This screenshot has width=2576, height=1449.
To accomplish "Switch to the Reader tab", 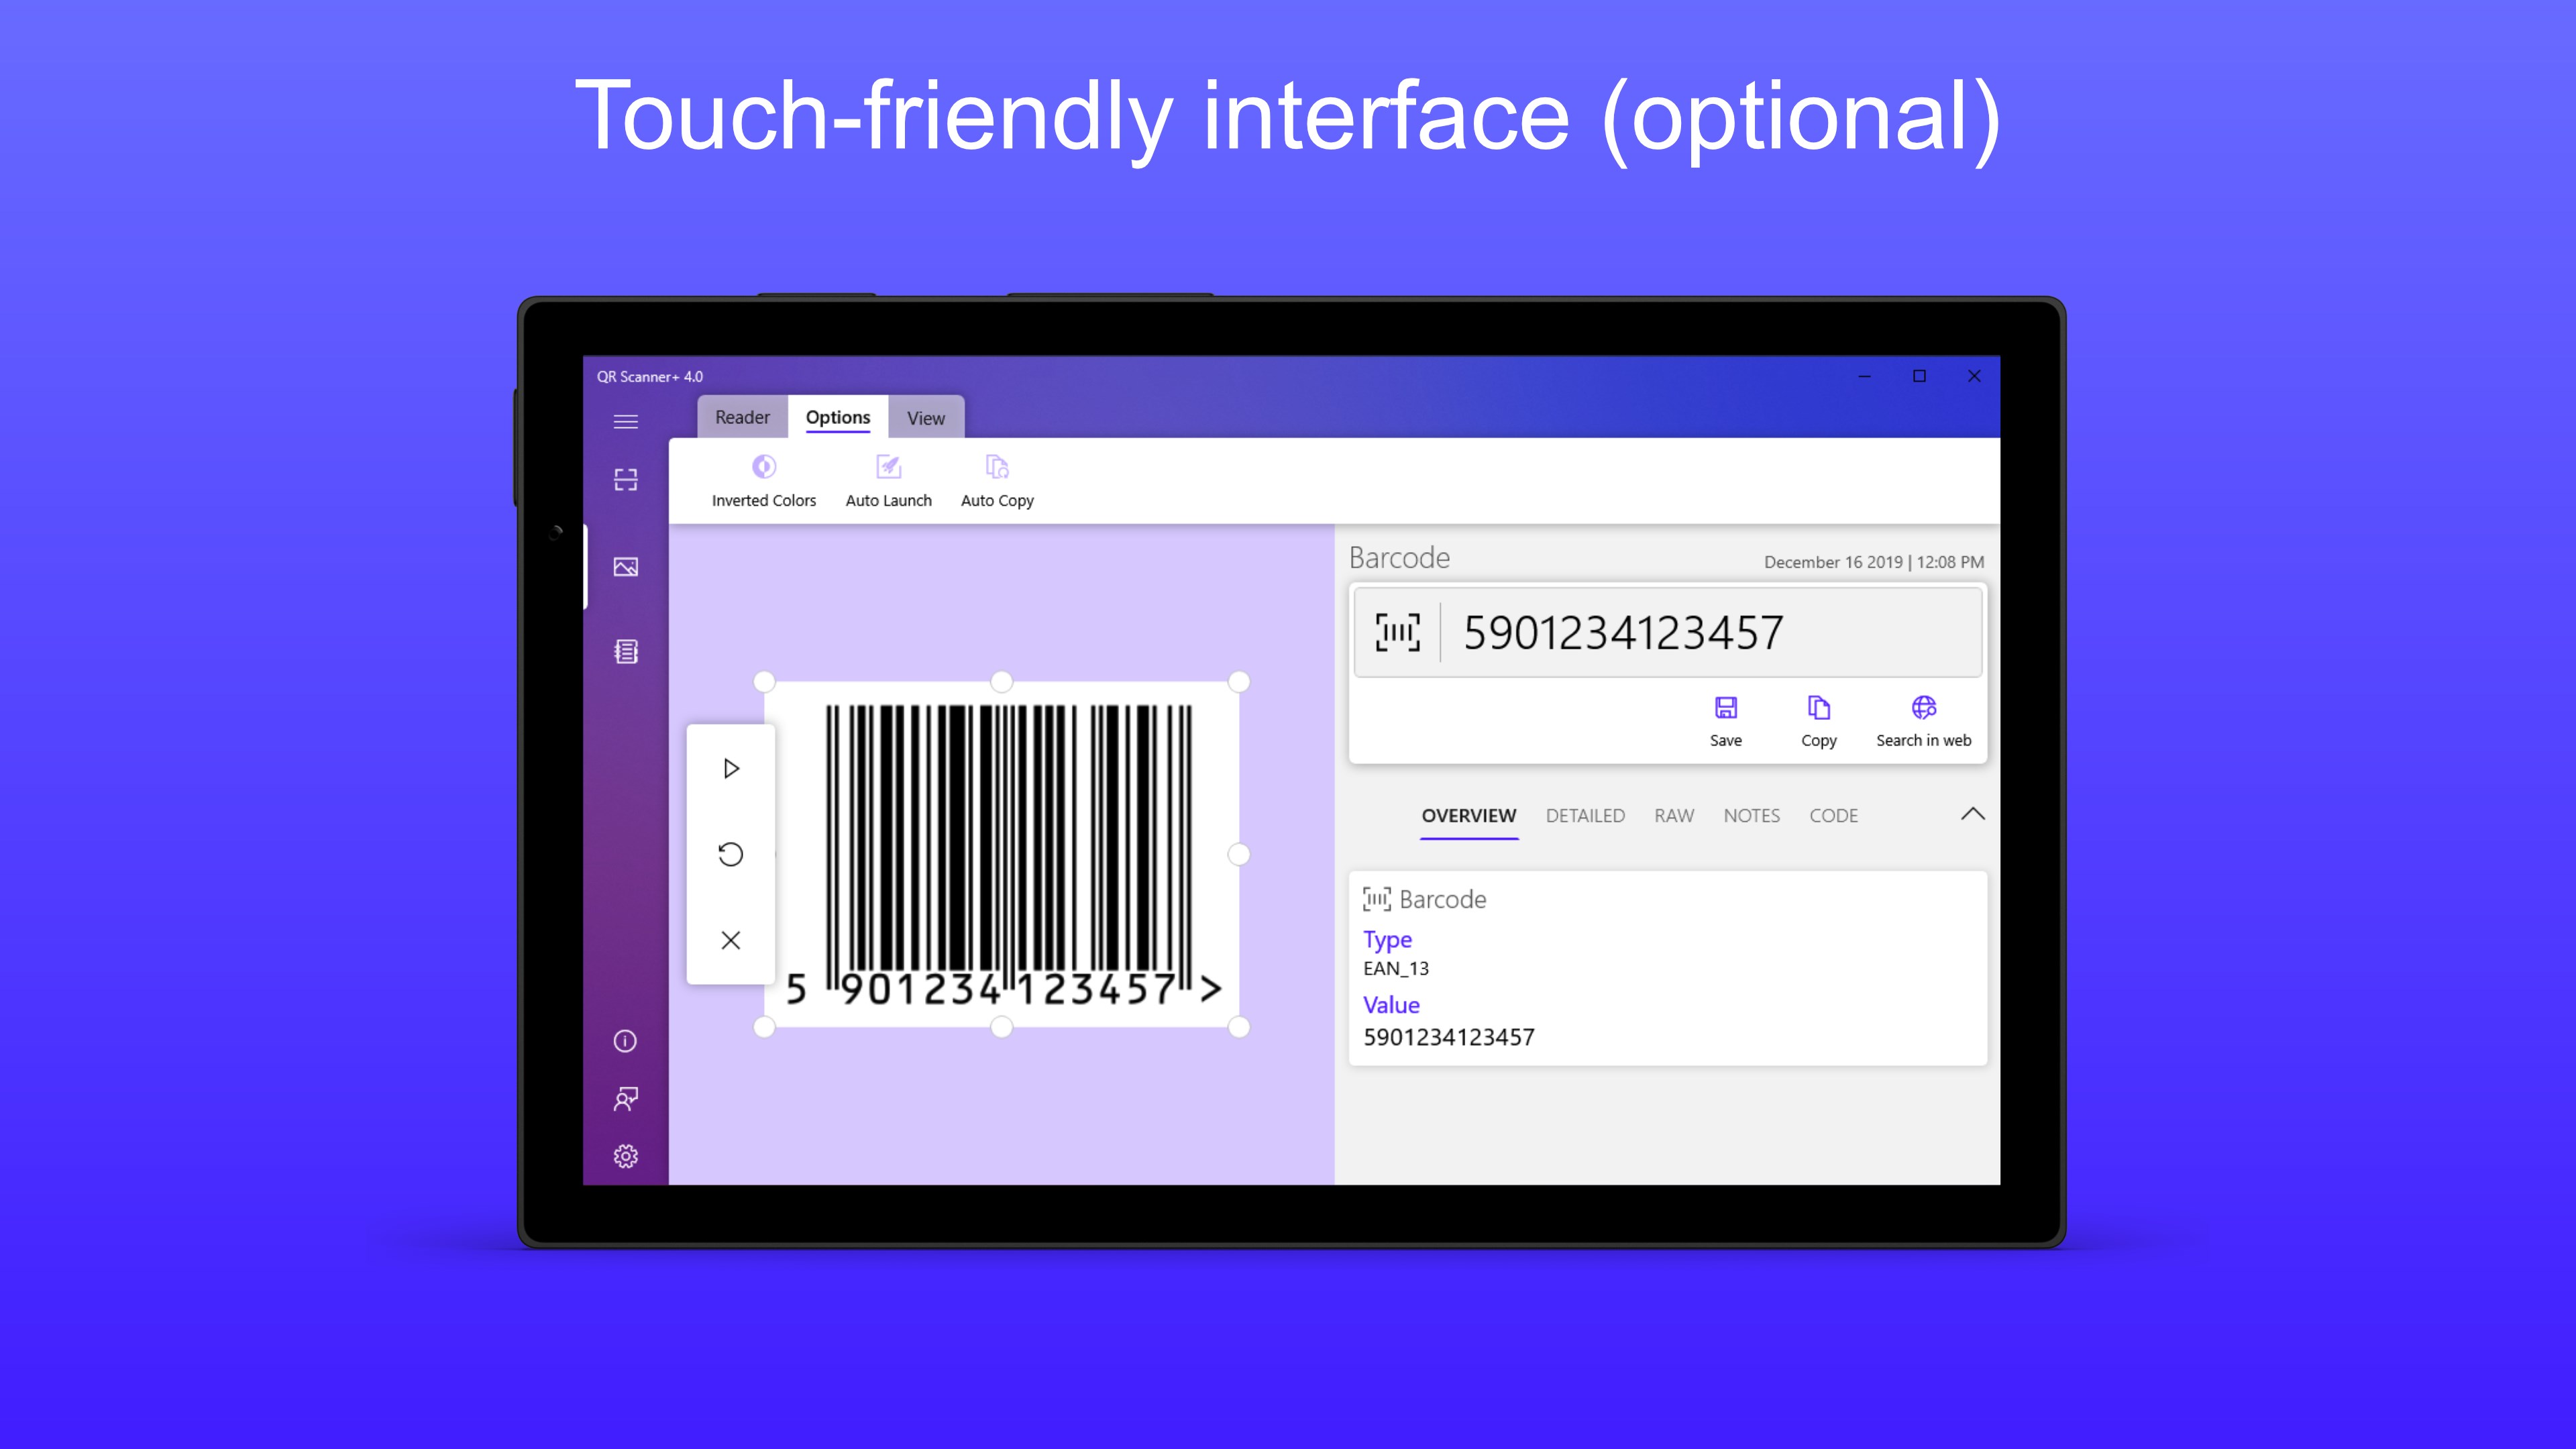I will click(742, 417).
